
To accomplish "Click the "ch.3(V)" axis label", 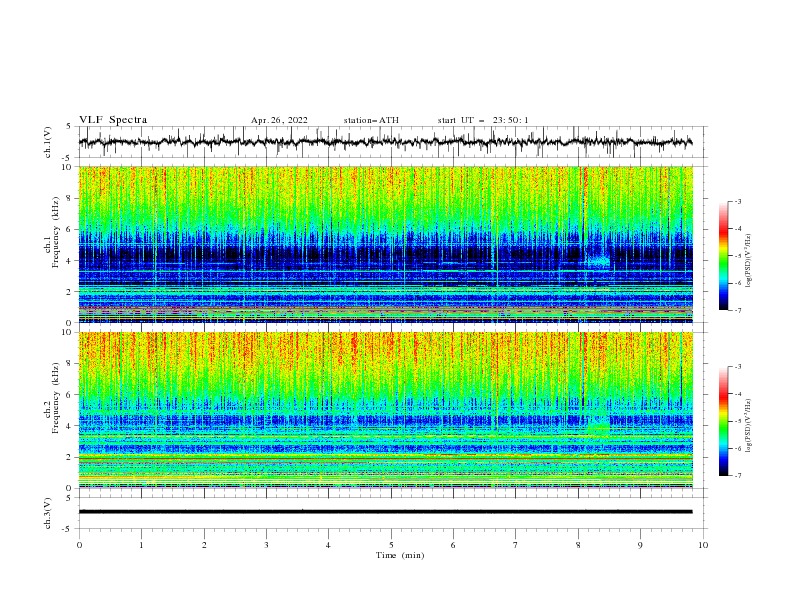I will pos(48,513).
